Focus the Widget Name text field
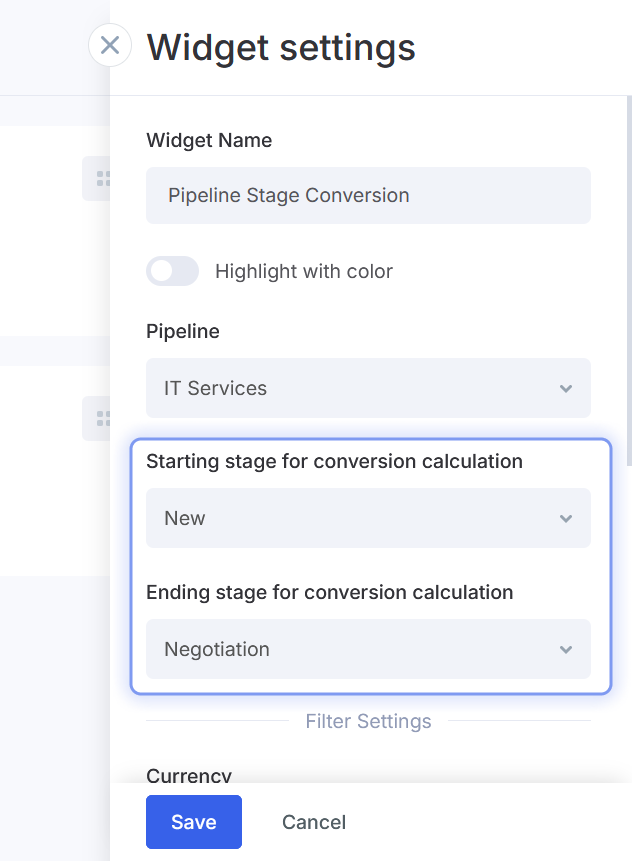632x861 pixels. [368, 195]
